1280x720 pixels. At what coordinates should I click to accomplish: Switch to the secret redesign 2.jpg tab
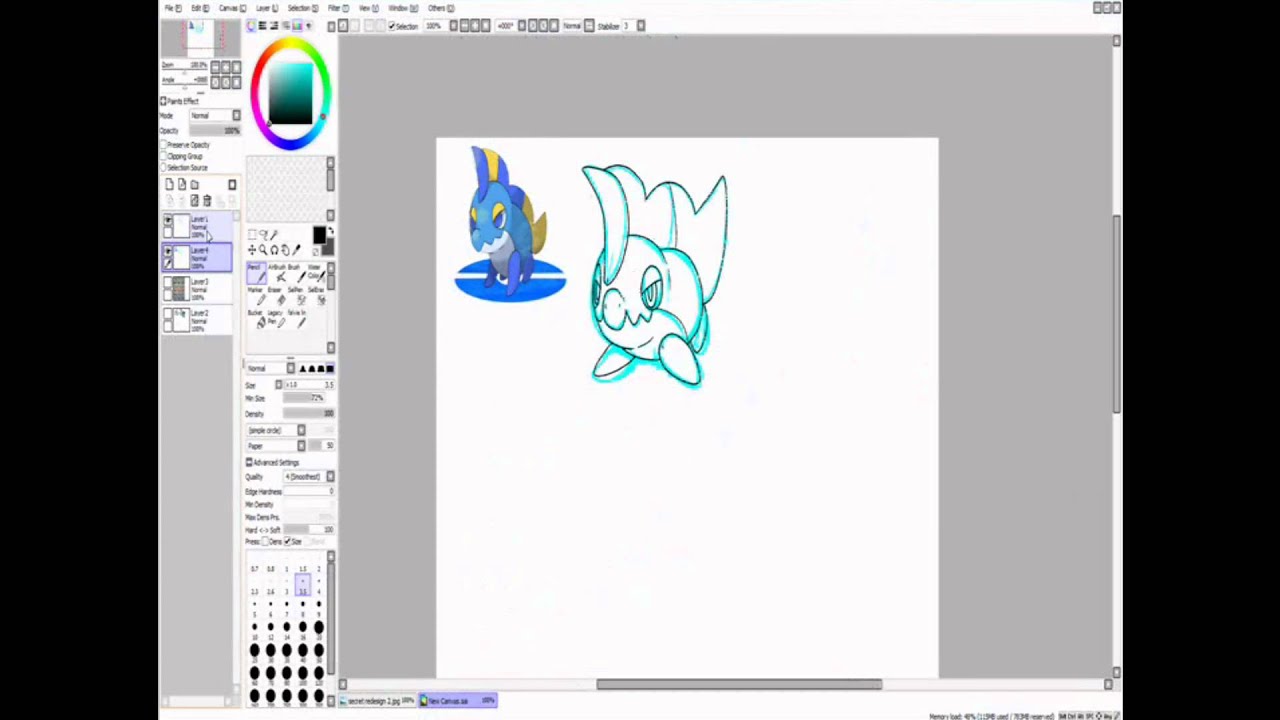click(378, 701)
